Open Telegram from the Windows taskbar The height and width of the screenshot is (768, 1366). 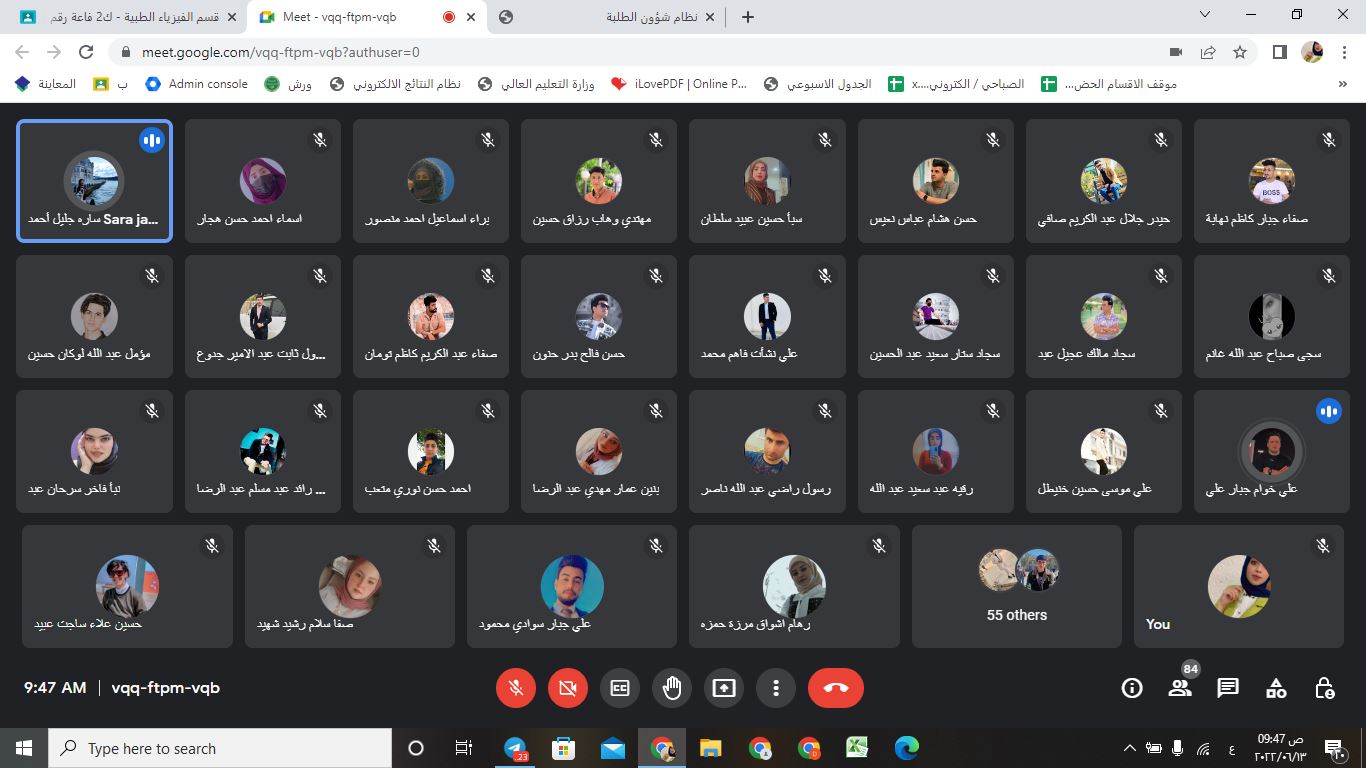tap(515, 748)
